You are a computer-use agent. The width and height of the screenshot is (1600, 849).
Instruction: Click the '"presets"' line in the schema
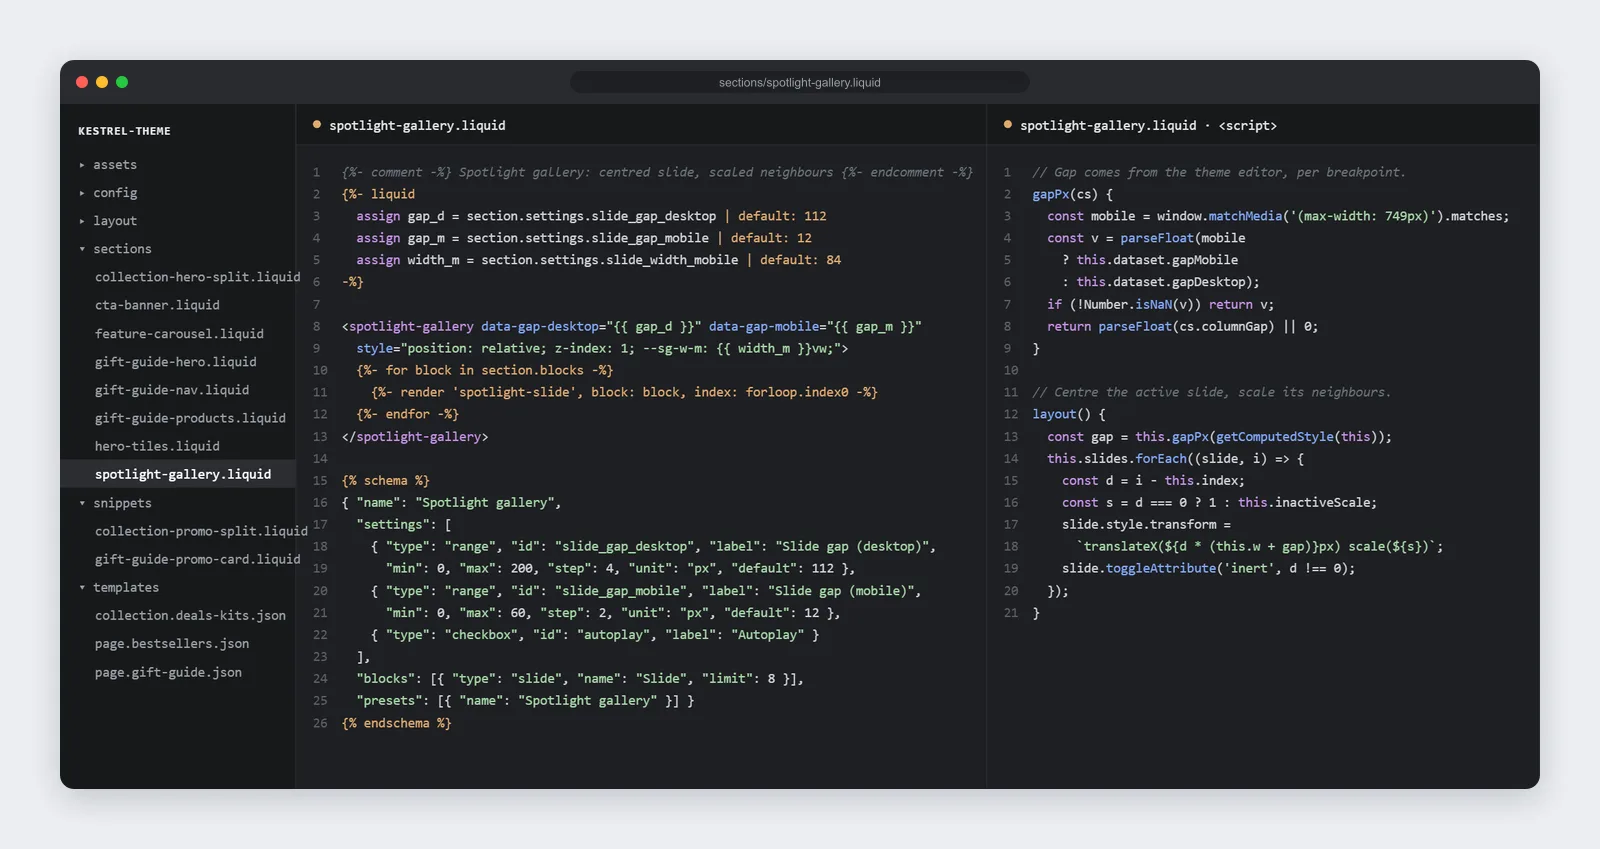click(x=525, y=701)
